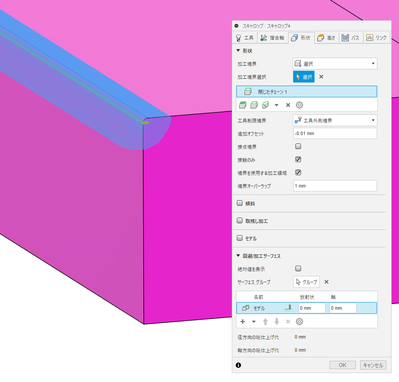Enable the 傾斜 slope section checkbox
399x382 pixels.
pyautogui.click(x=240, y=203)
